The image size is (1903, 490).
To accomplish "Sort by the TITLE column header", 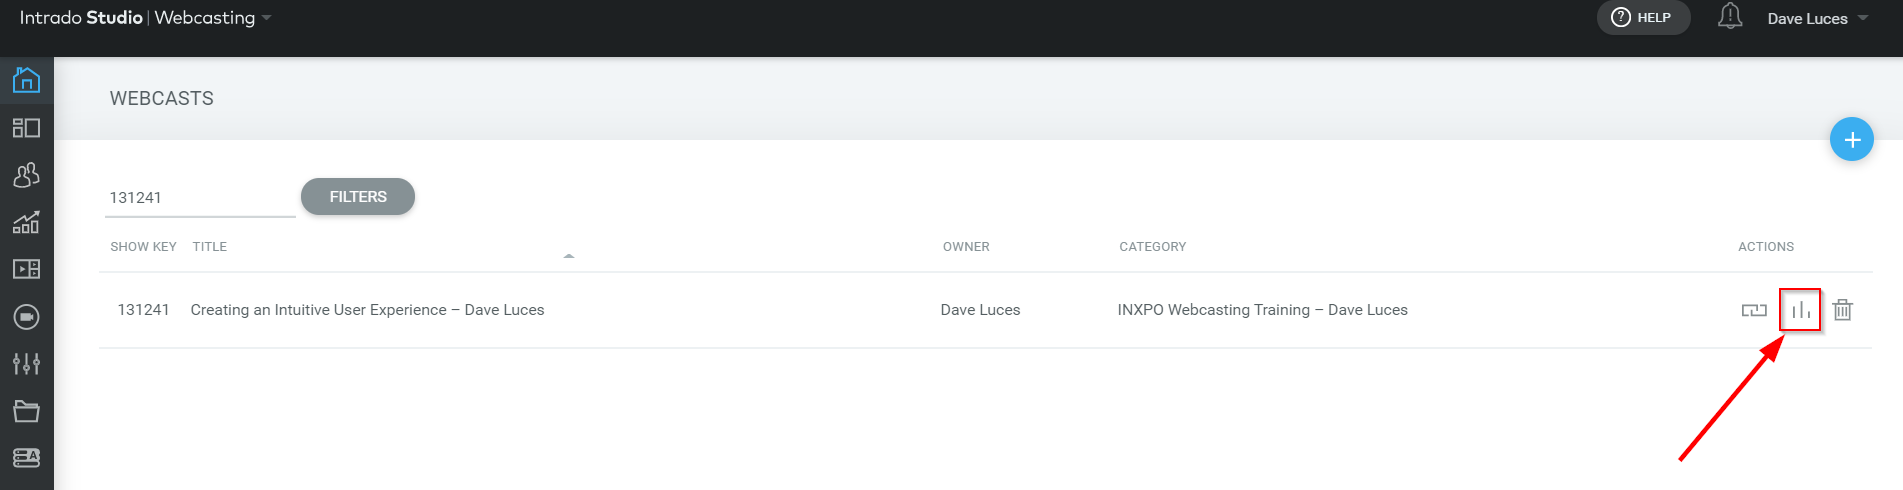I will 210,247.
